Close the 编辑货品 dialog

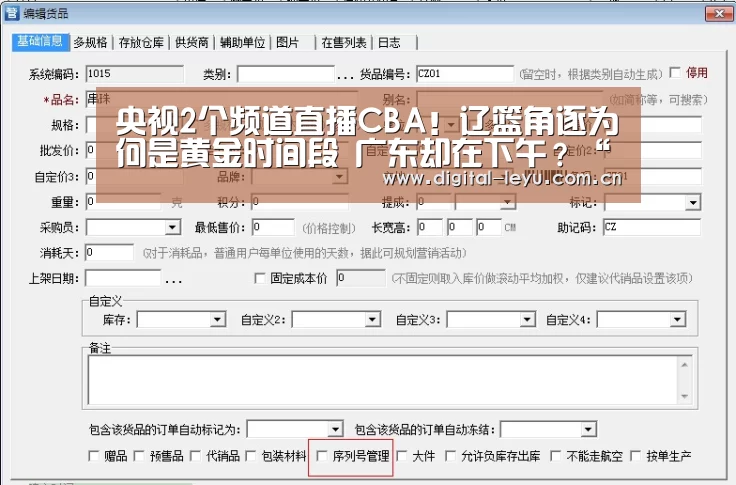[719, 14]
